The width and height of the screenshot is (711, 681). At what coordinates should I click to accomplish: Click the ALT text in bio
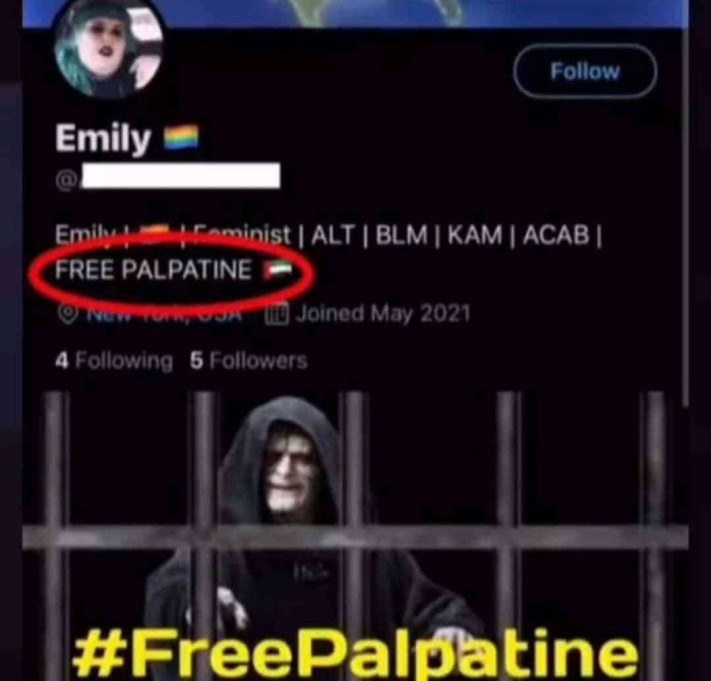(x=333, y=235)
